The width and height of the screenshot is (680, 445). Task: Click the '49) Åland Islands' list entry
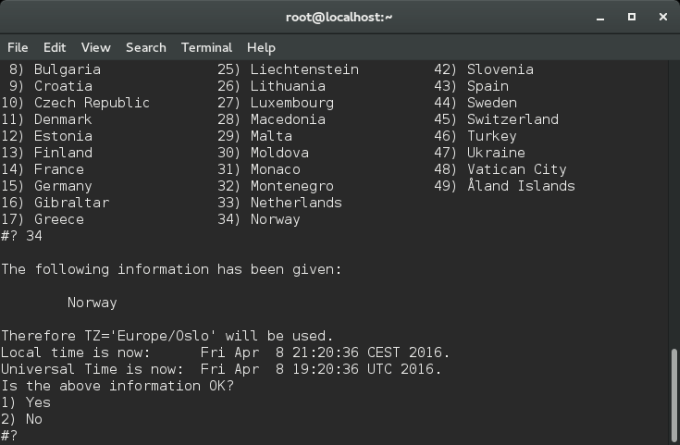point(504,186)
